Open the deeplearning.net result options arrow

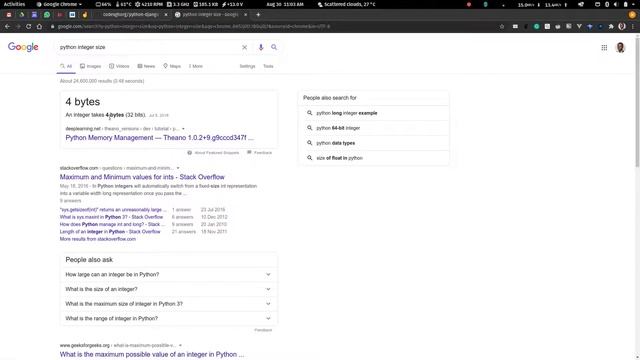tap(183, 129)
